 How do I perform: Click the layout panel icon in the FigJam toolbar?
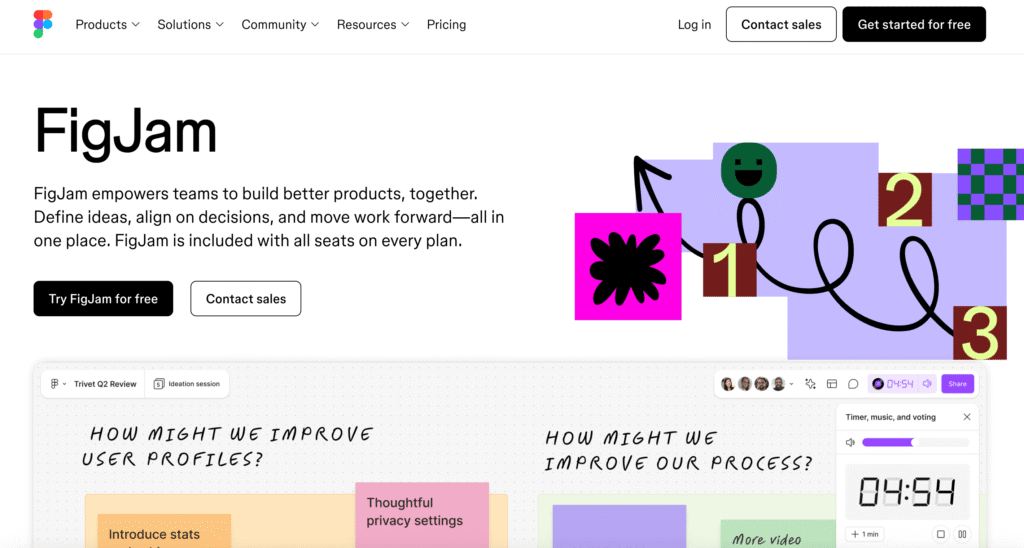click(832, 384)
